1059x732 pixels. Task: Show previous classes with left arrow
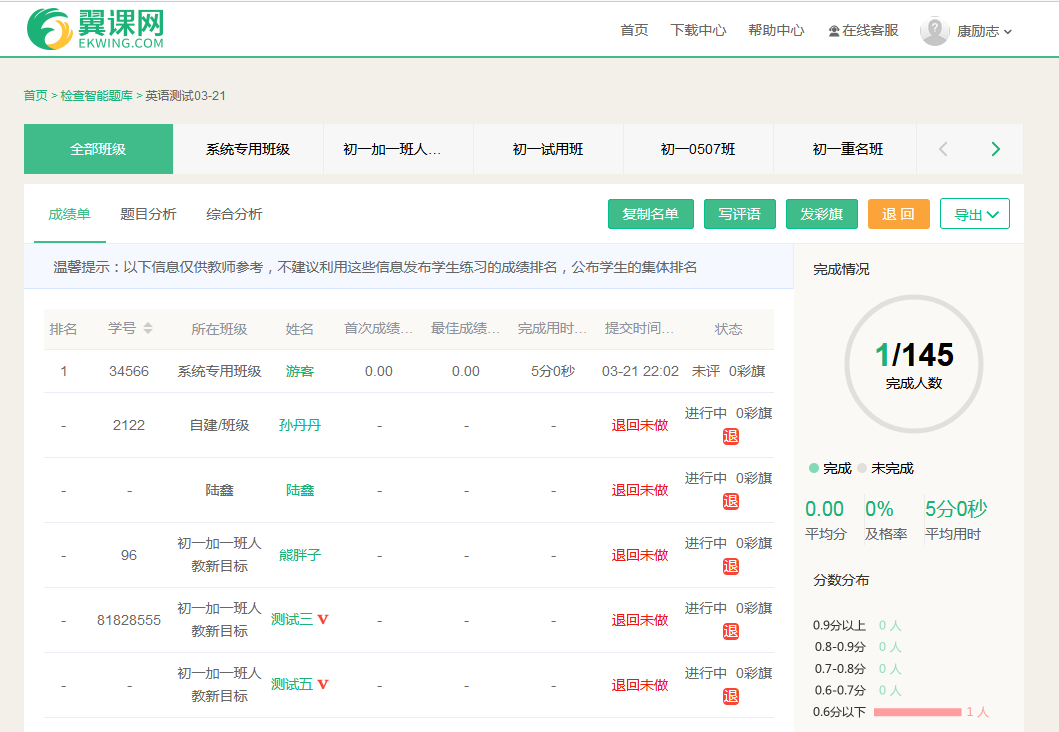click(x=944, y=149)
